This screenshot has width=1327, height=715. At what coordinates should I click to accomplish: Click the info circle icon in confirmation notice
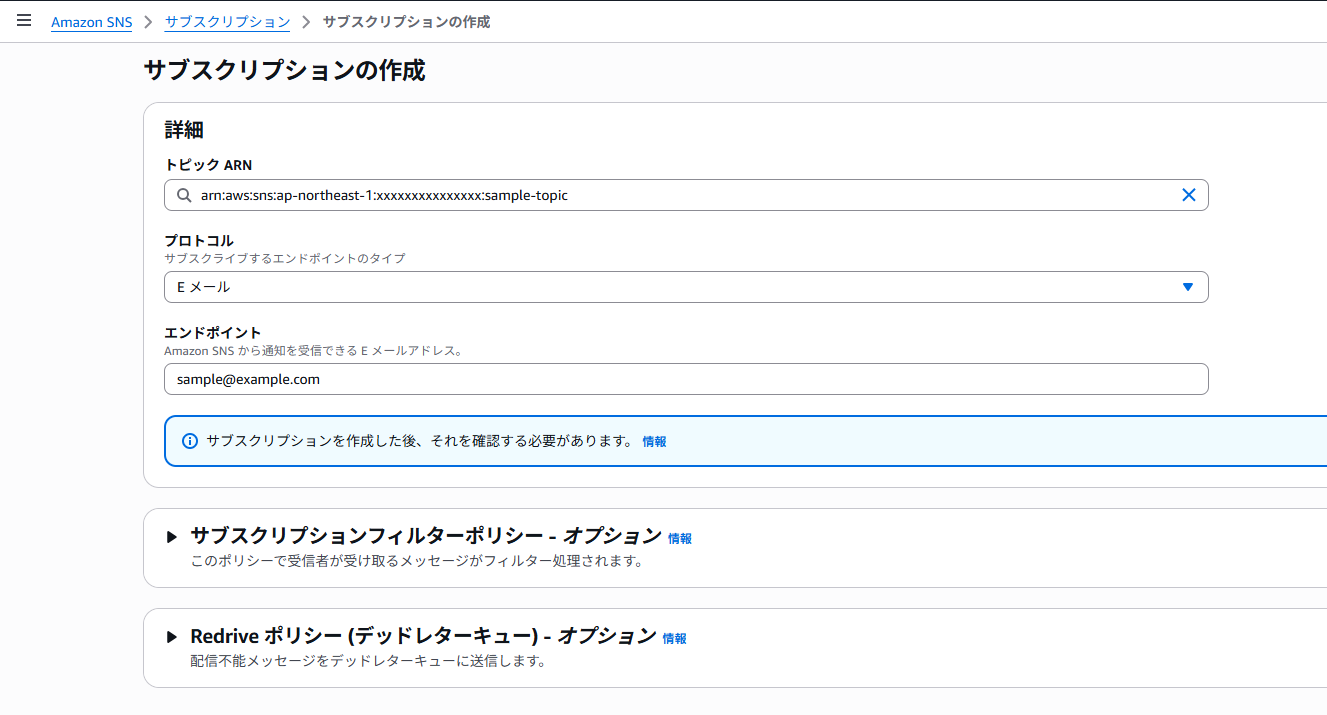(x=190, y=441)
